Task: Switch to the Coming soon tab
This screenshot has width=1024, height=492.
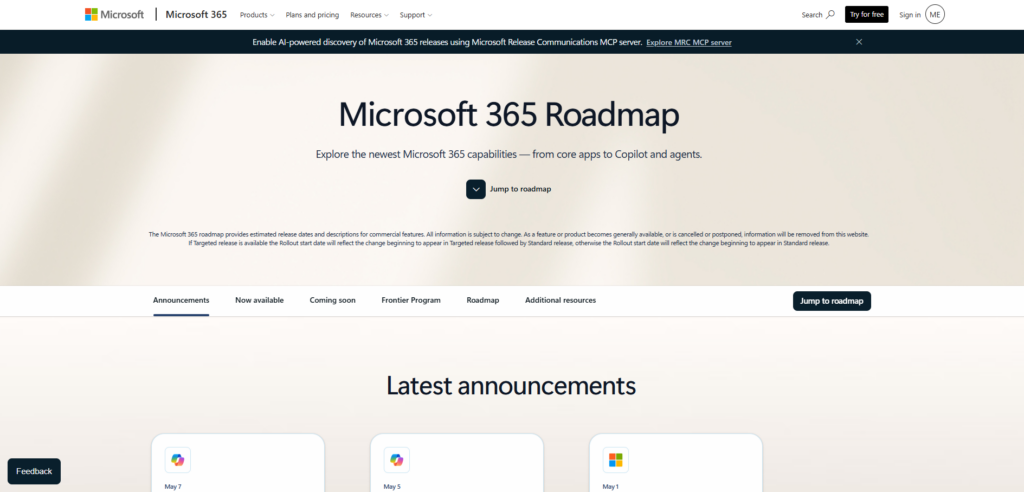Action: (332, 301)
